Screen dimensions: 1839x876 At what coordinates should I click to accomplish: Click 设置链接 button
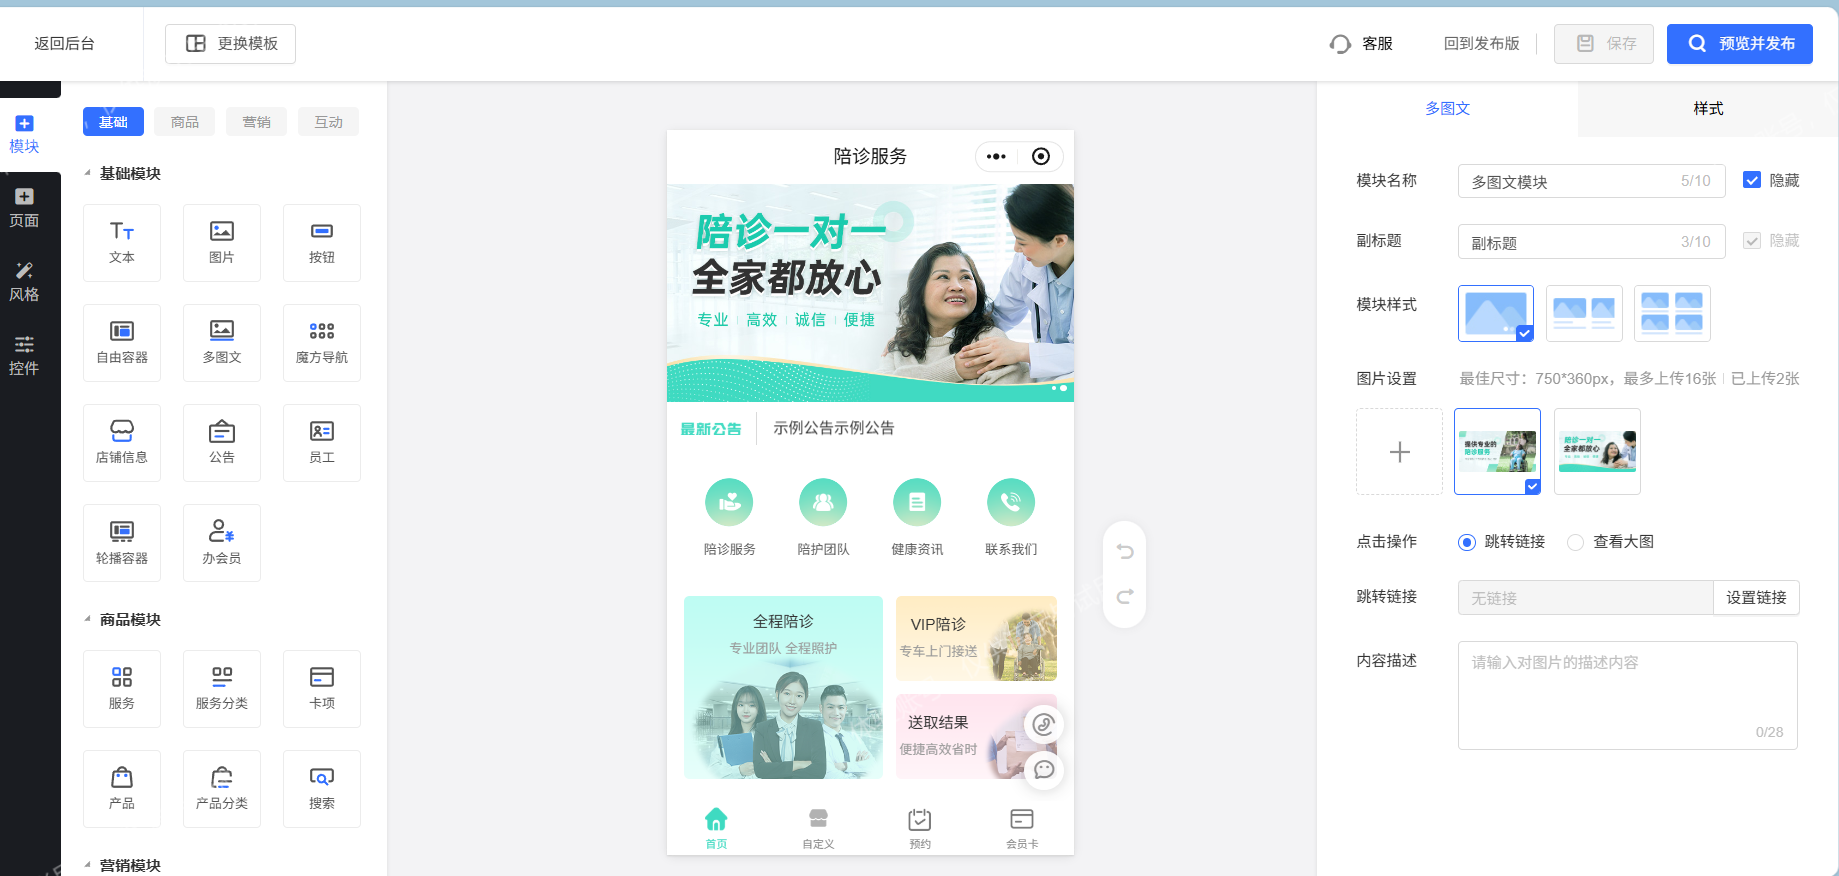(1756, 597)
